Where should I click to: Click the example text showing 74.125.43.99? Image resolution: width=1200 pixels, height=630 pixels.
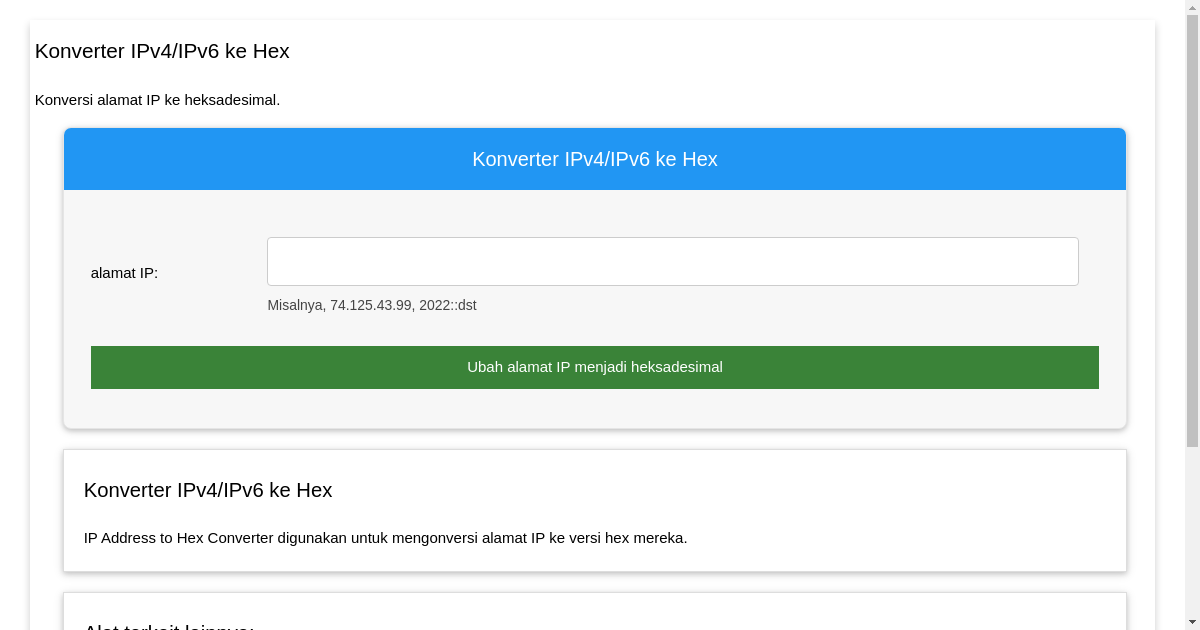(372, 305)
